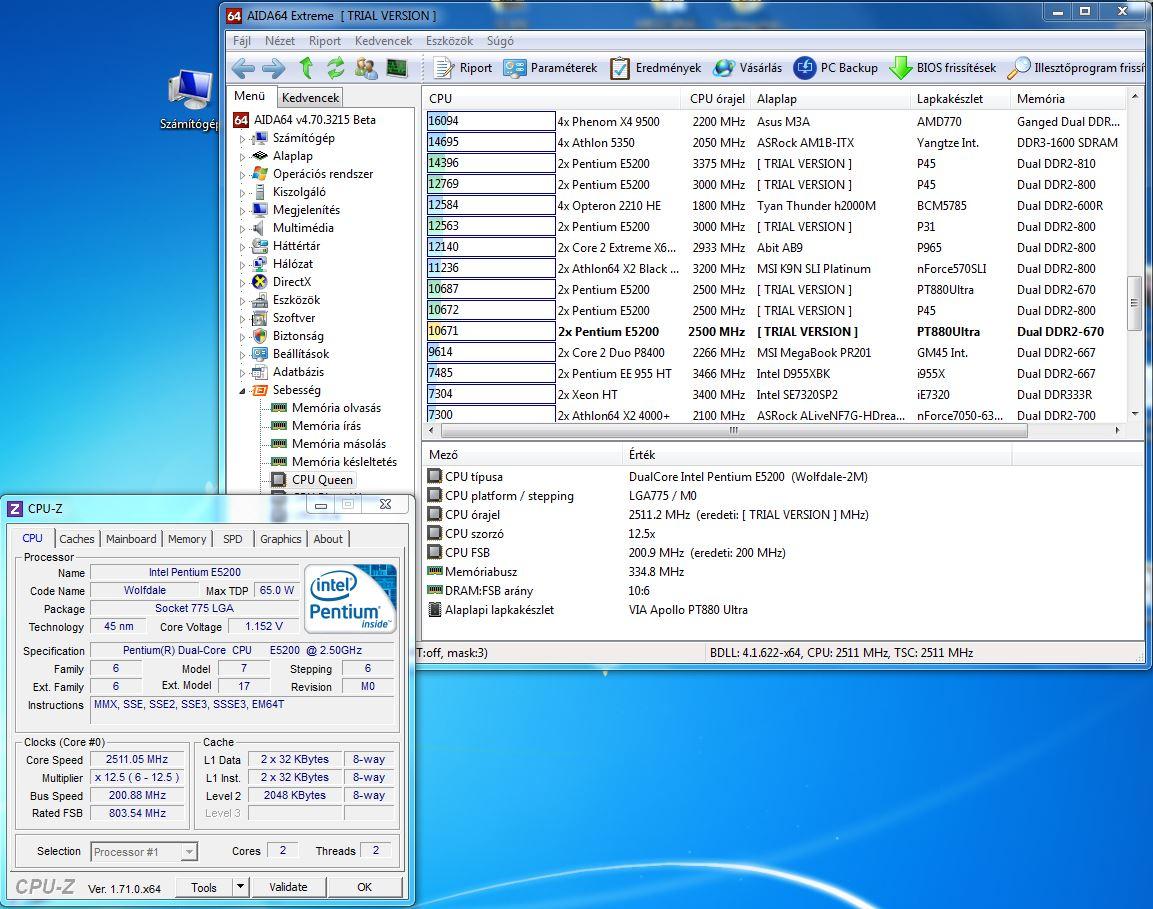Click the DirectX tree item
The height and width of the screenshot is (909, 1153).
[x=292, y=282]
